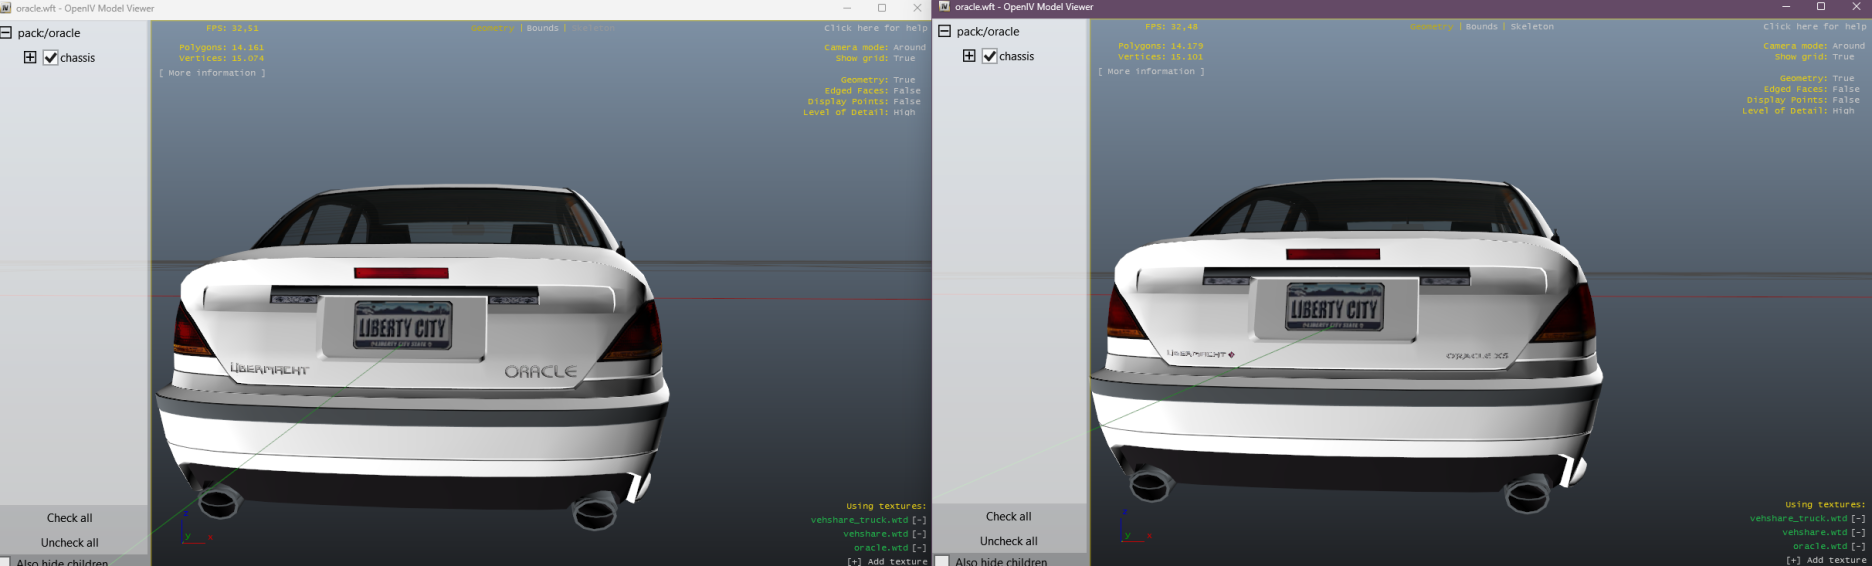Switch to Skeleton view in right viewer

1532,27
